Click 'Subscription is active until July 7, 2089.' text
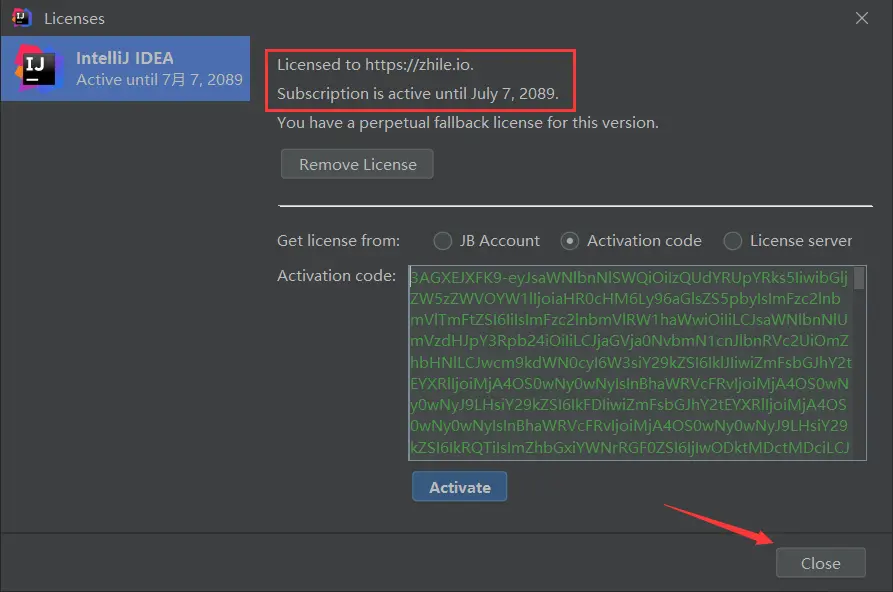 click(x=417, y=93)
